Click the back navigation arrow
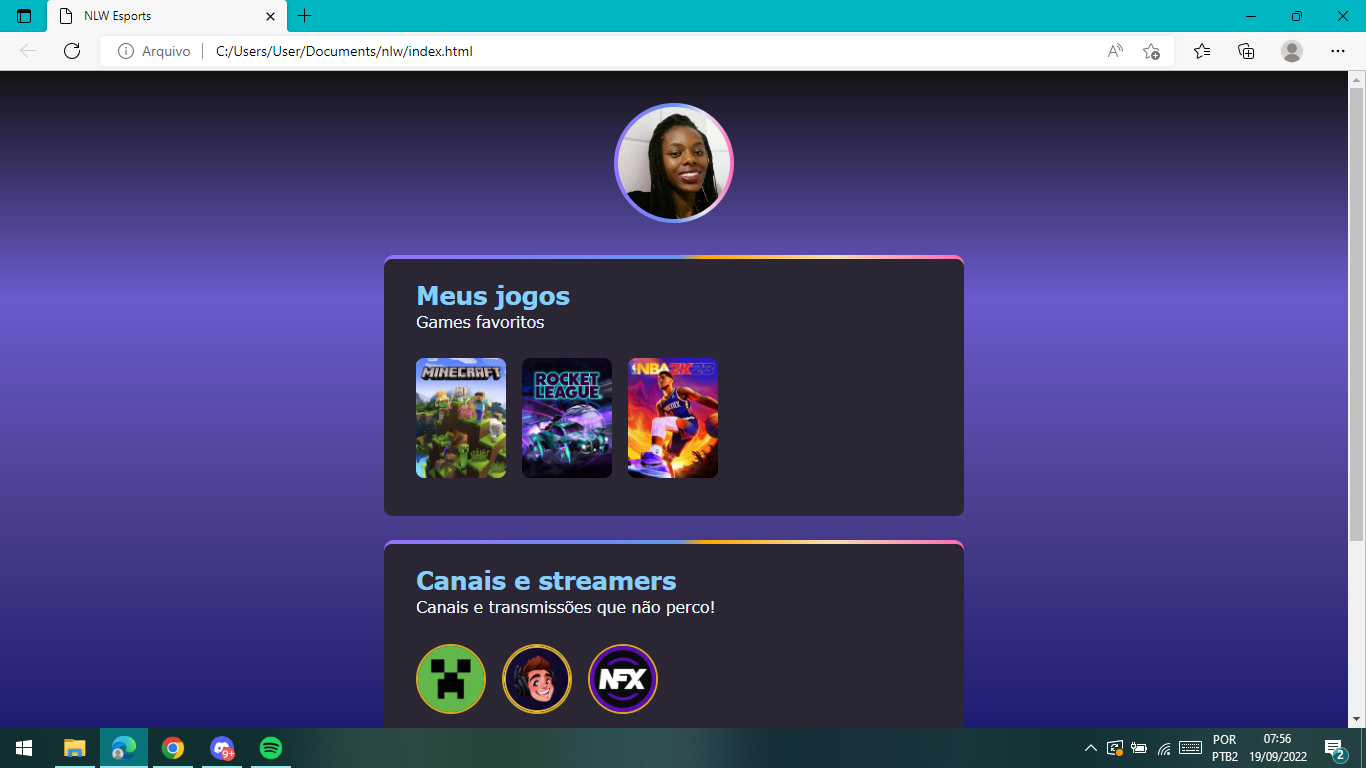The image size is (1366, 768). [27, 51]
